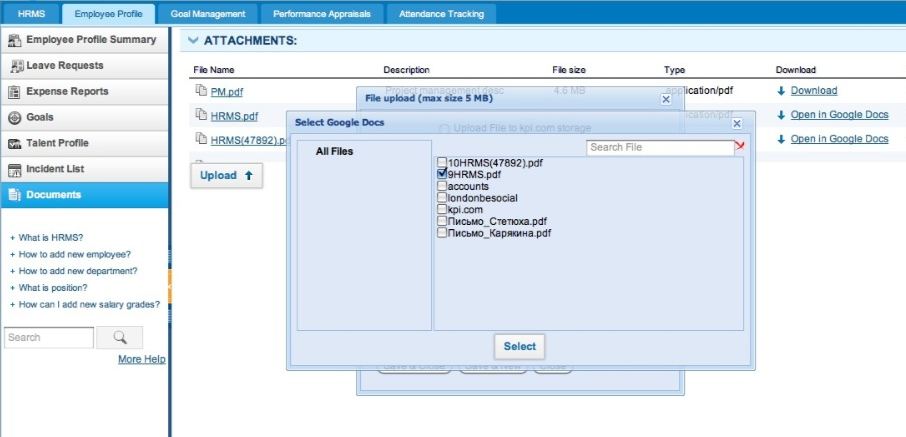Click the Description column header
Image resolution: width=906 pixels, height=437 pixels.
(407, 70)
